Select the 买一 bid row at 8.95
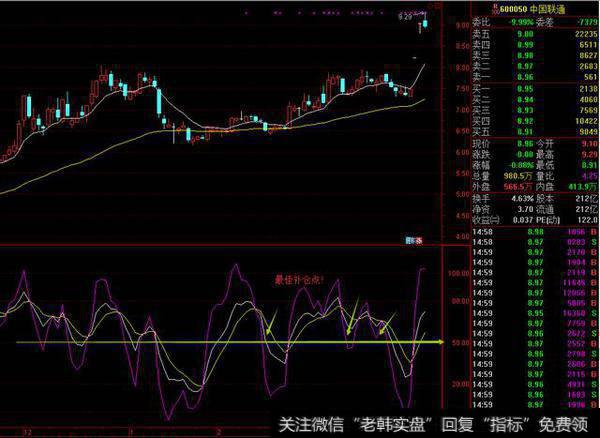The height and width of the screenshot is (438, 600). (535, 89)
